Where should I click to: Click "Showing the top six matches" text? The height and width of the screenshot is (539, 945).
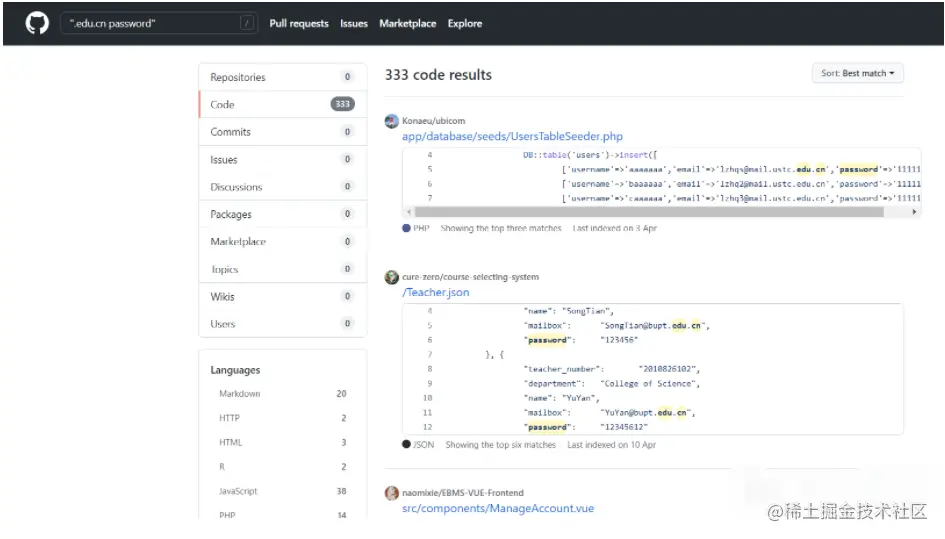pyautogui.click(x=500, y=444)
